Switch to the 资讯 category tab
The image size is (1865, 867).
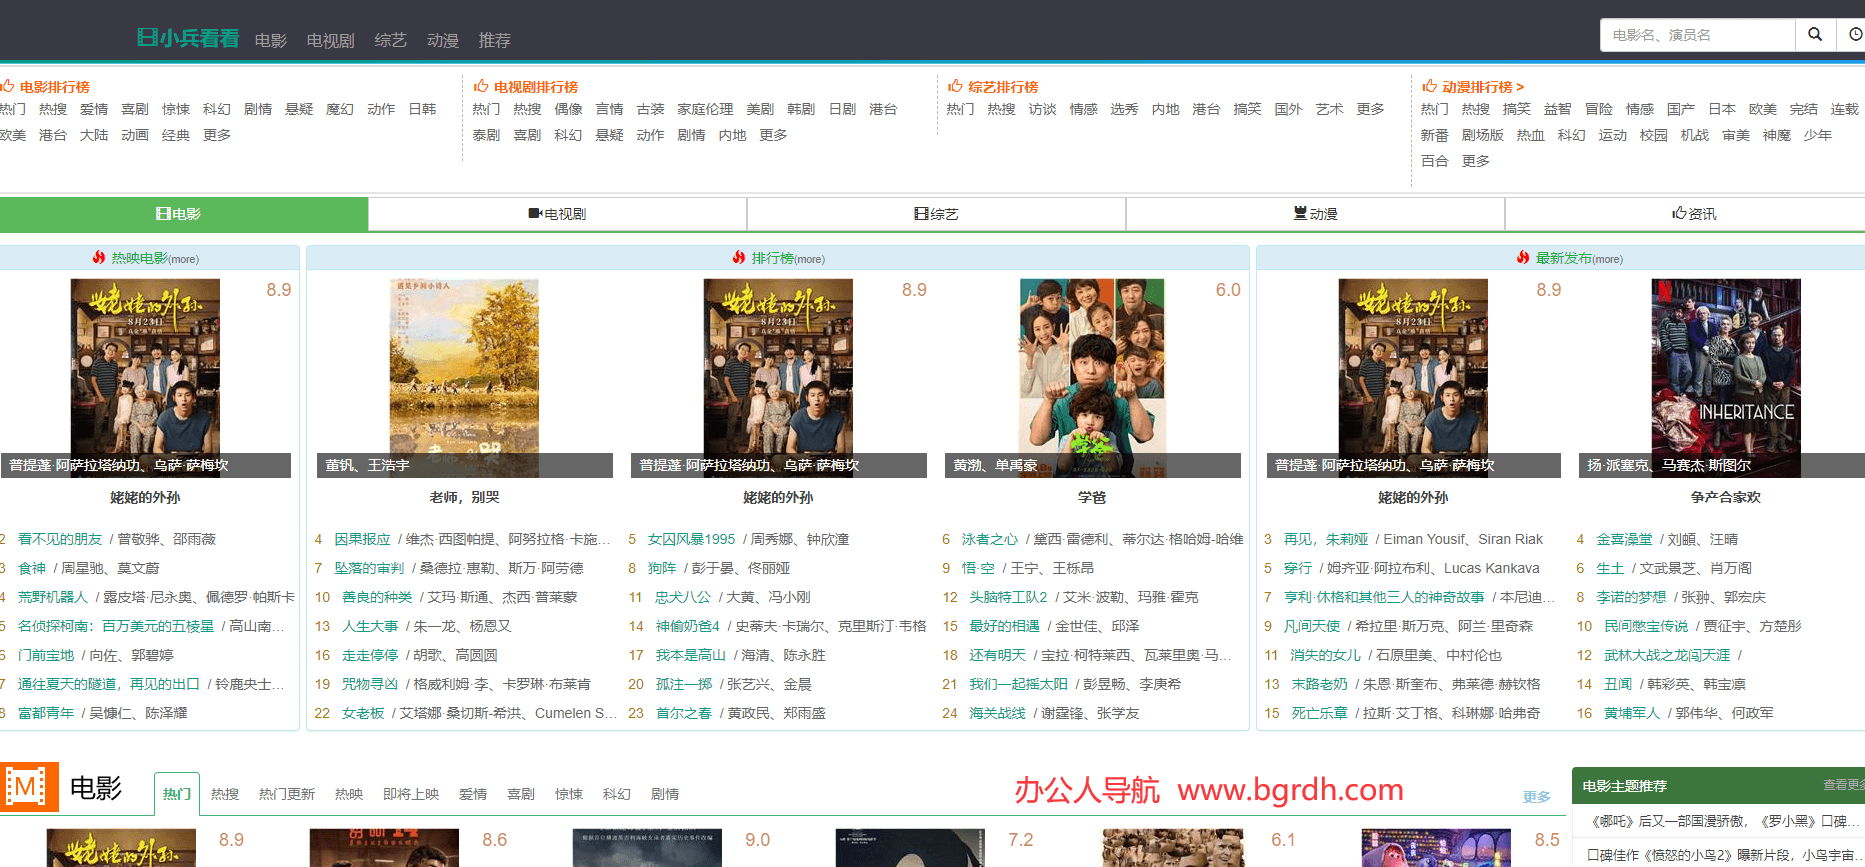tap(1685, 214)
